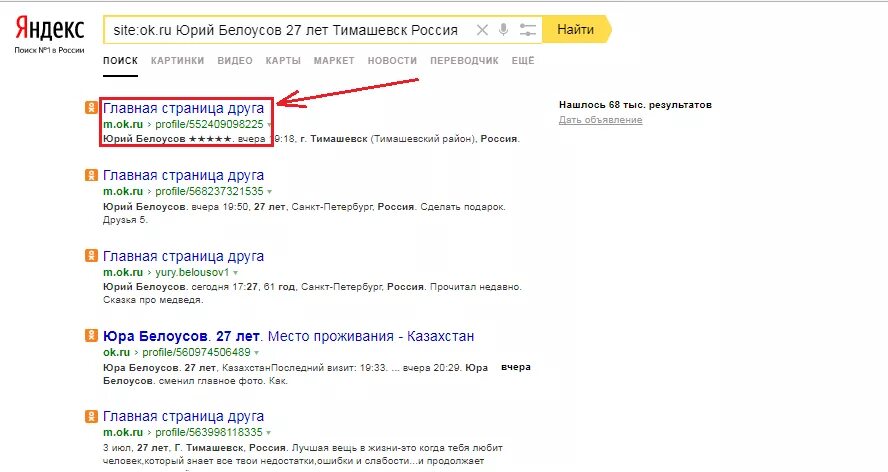Open the ПЕРЕВОДЧИК tab
This screenshot has height=472, width=888.
pyautogui.click(x=464, y=61)
